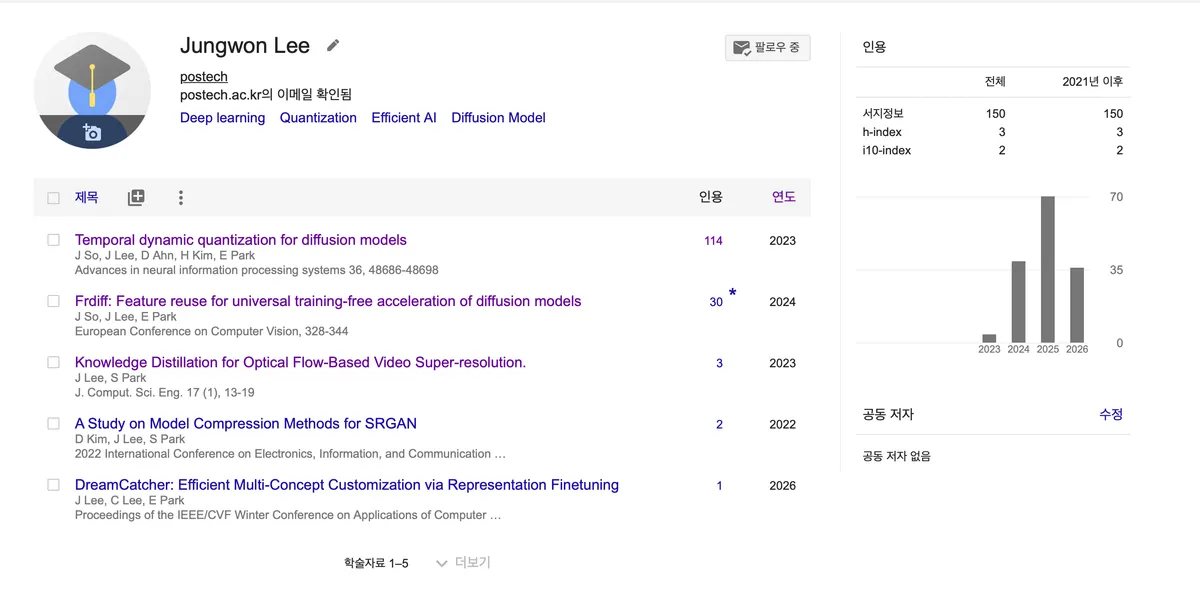Open the Quantization interest tag
Viewport: 1200px width, 592px height.
pos(318,118)
